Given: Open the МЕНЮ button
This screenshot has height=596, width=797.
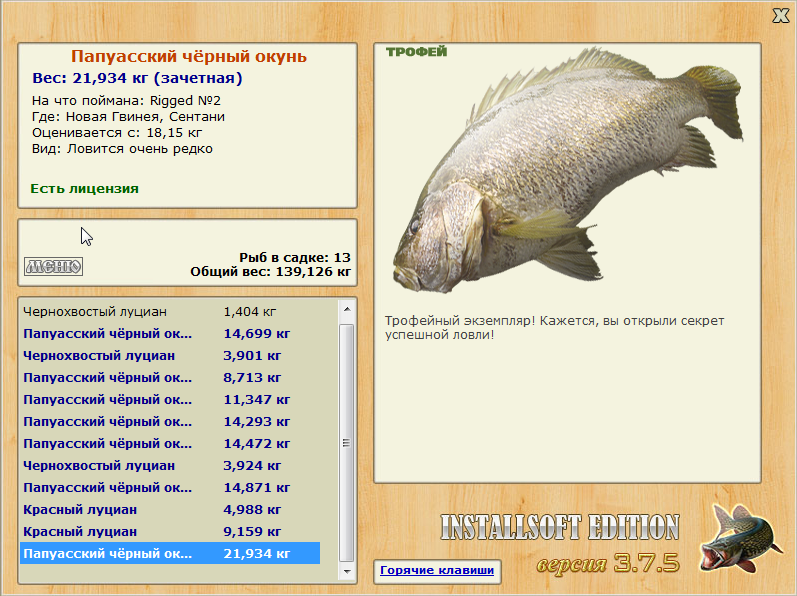Looking at the screenshot, I should point(53,266).
